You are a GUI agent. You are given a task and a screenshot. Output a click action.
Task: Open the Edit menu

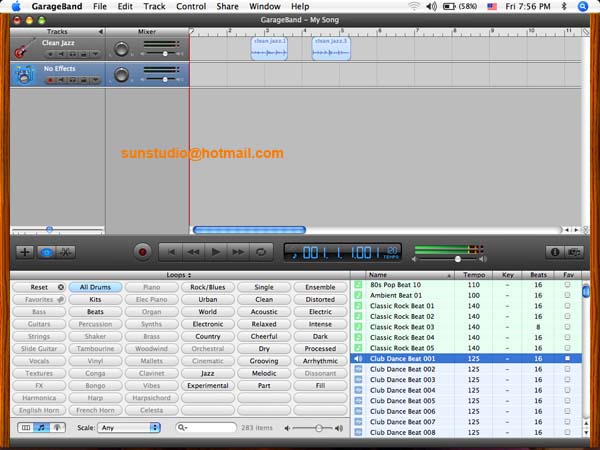[x=125, y=7]
